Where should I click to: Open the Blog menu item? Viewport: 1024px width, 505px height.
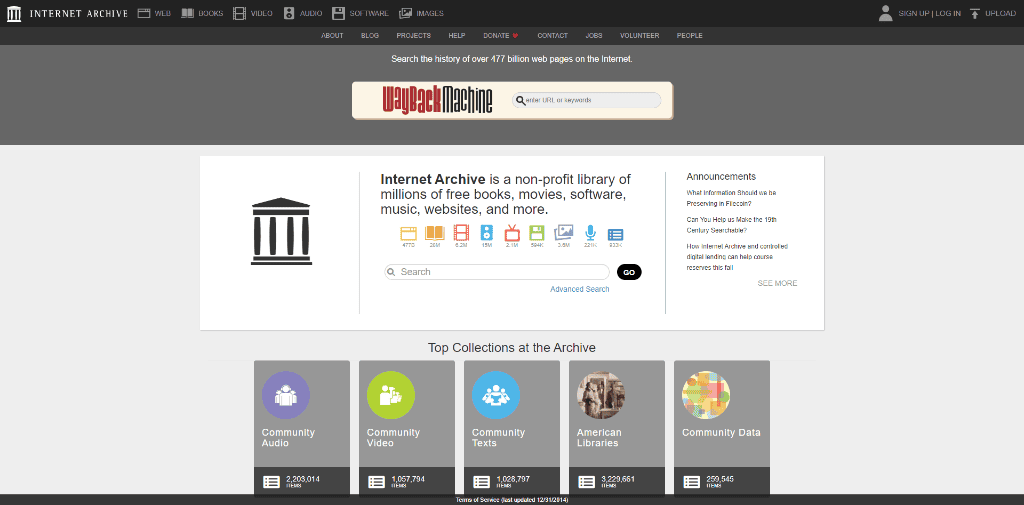(370, 35)
